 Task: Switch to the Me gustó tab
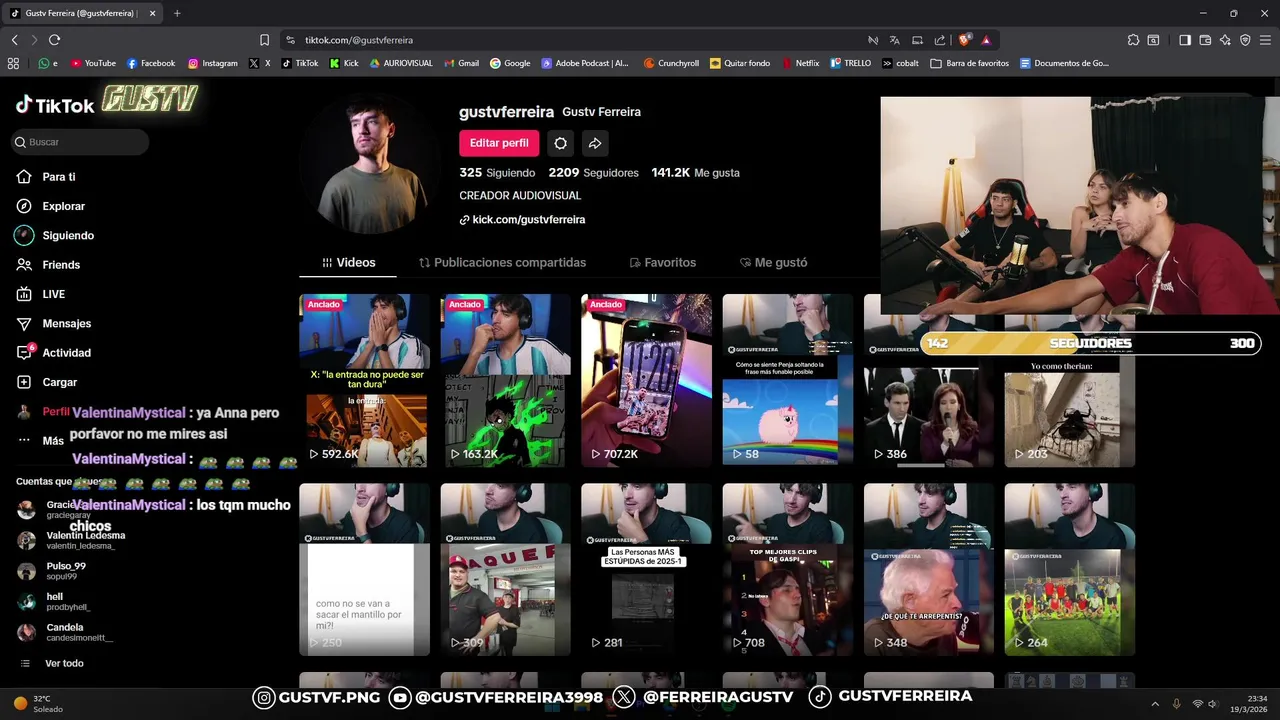(x=773, y=263)
